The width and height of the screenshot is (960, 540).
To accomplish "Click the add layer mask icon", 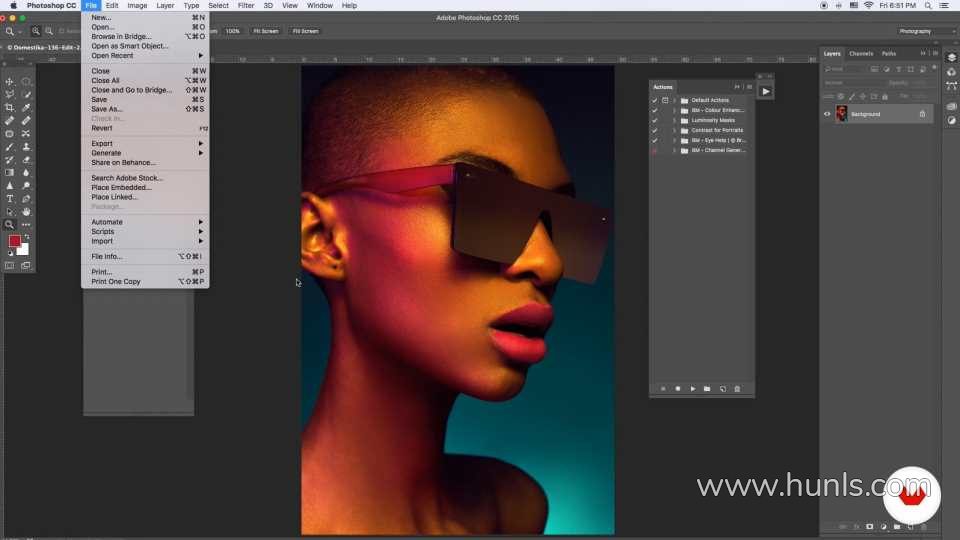I will click(870, 526).
